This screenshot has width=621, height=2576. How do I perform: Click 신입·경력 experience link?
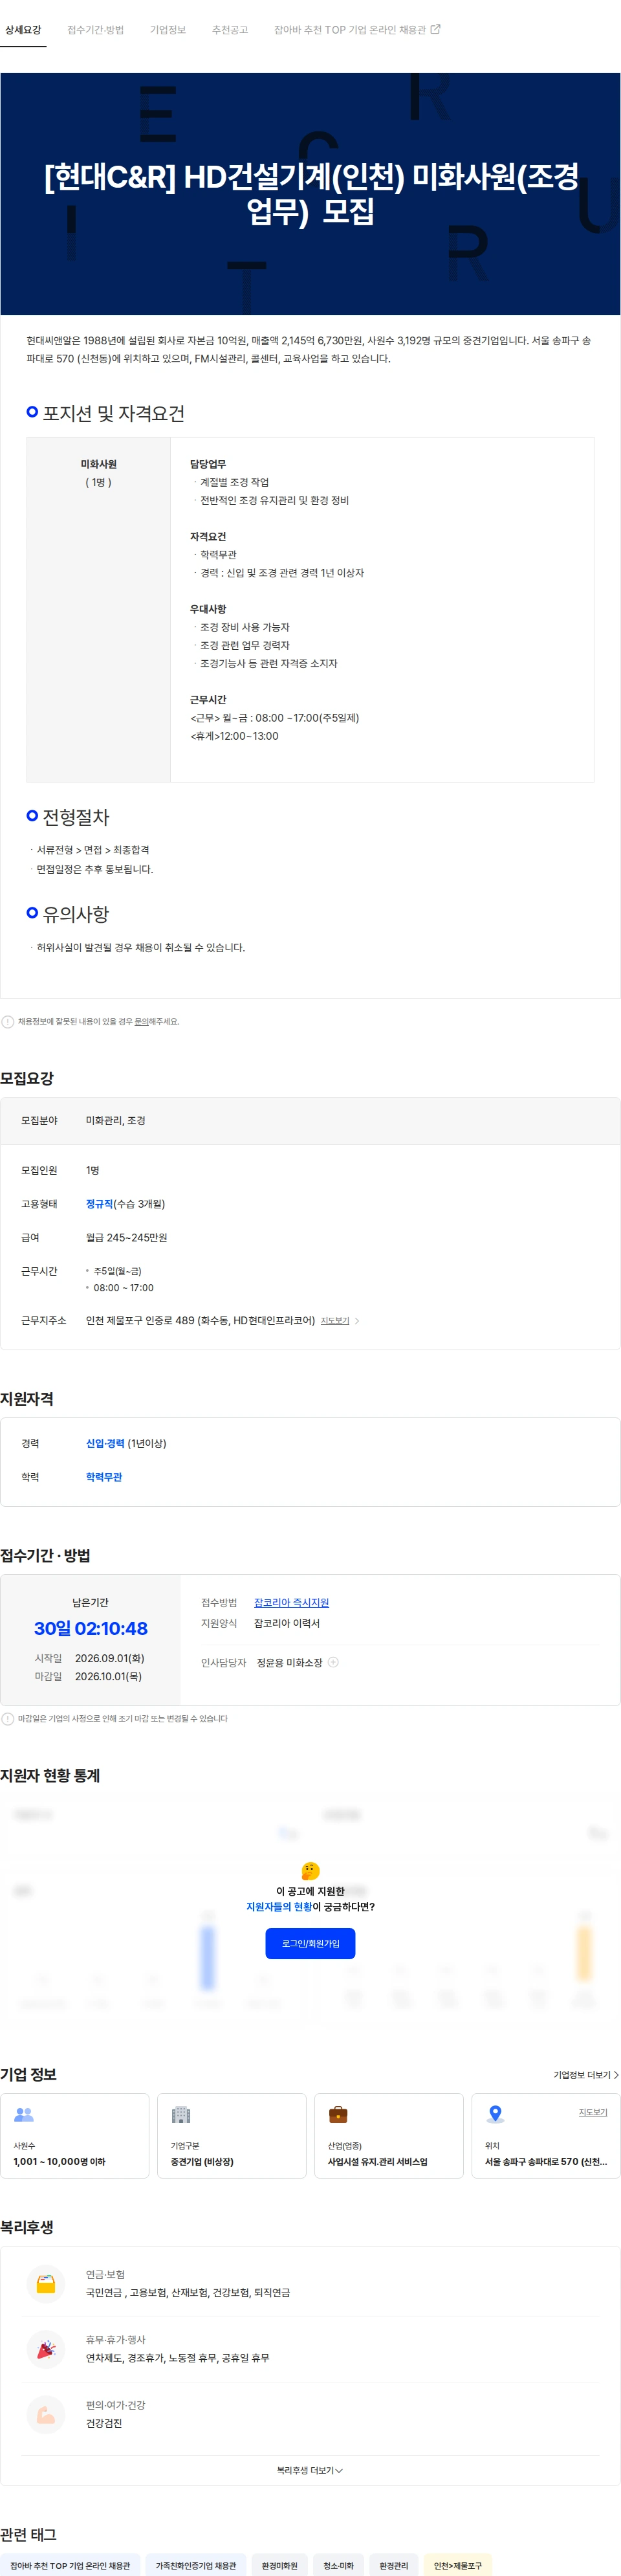[x=105, y=1443]
